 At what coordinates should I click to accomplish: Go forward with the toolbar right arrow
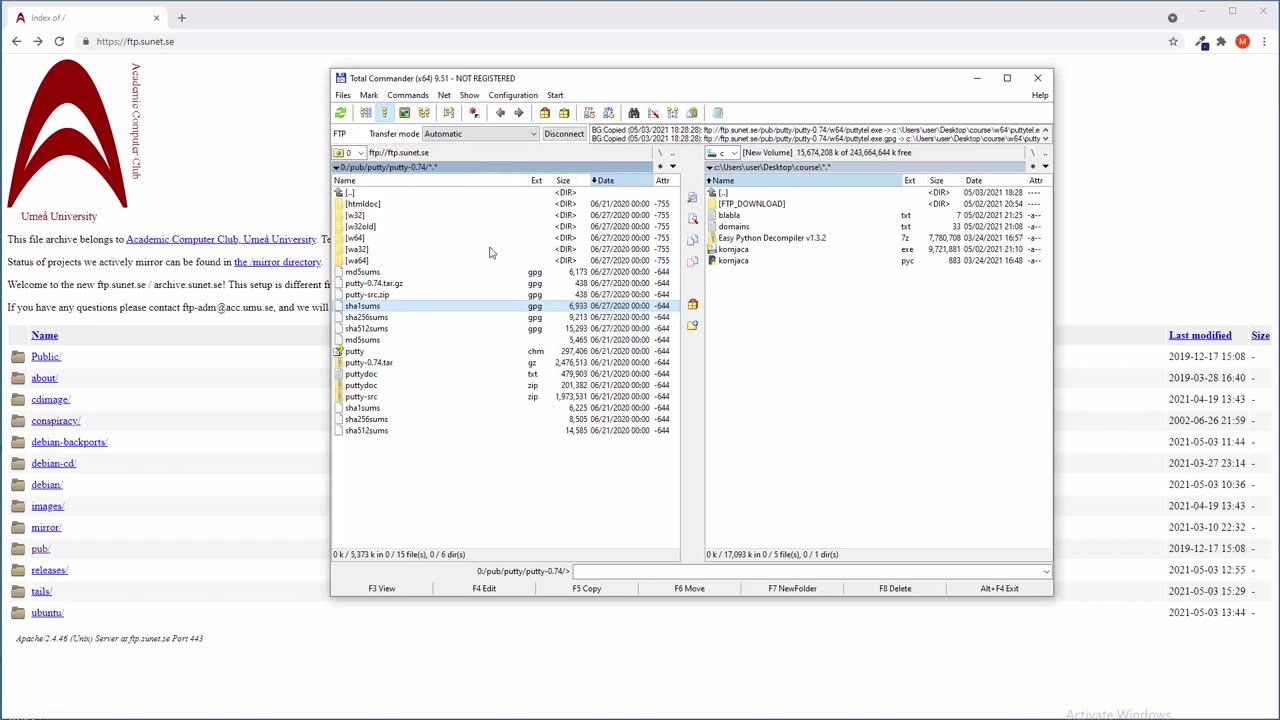click(518, 113)
